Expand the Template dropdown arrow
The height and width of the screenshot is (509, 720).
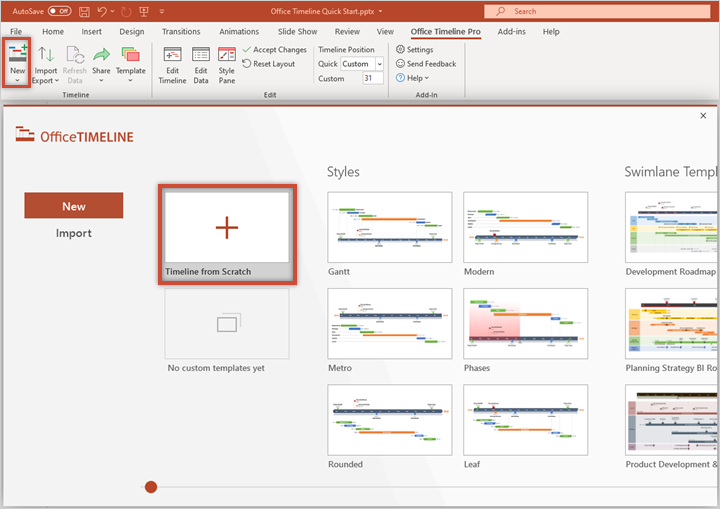click(x=130, y=81)
